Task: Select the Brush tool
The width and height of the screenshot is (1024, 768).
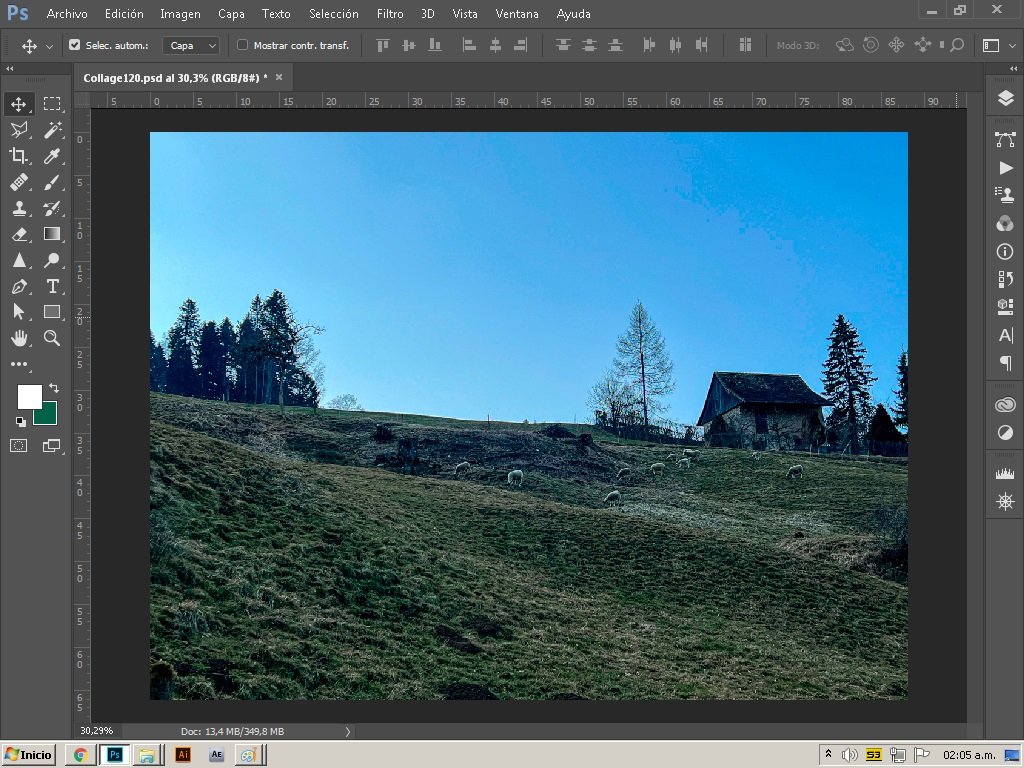Action: (x=52, y=182)
